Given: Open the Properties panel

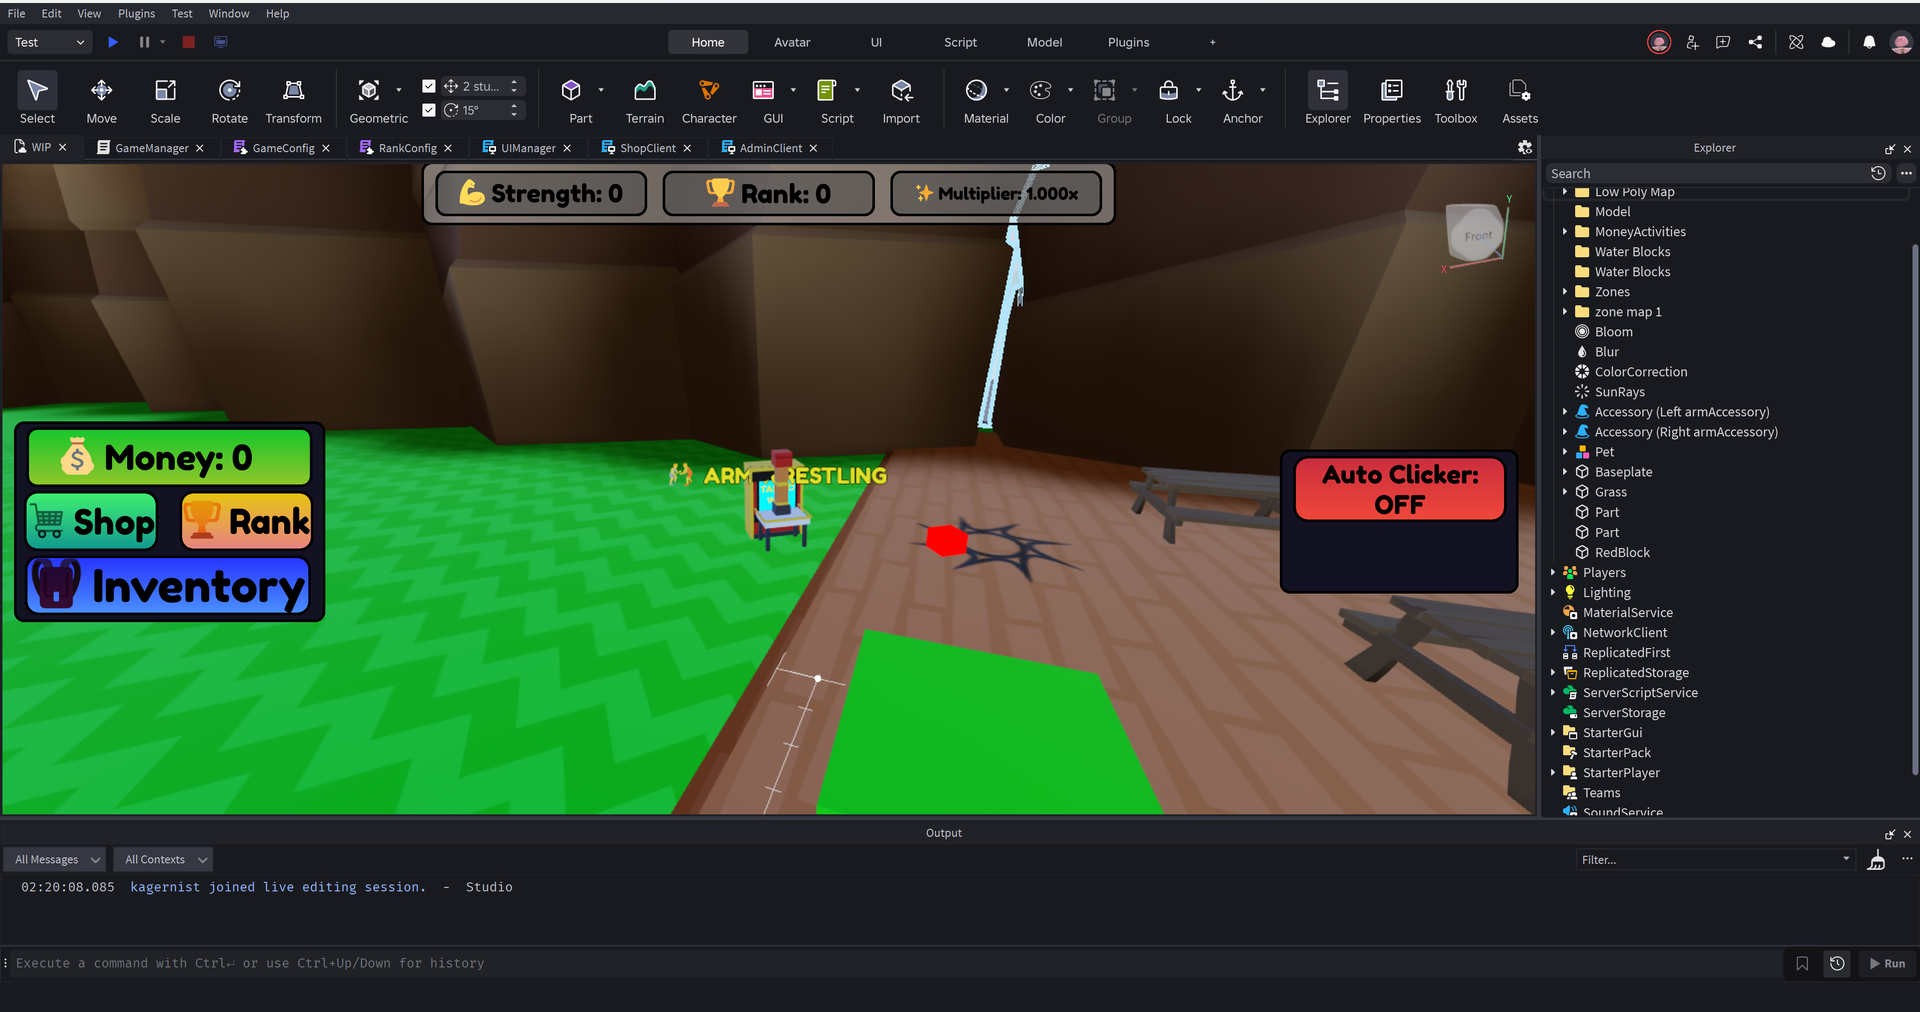Looking at the screenshot, I should click(x=1392, y=101).
